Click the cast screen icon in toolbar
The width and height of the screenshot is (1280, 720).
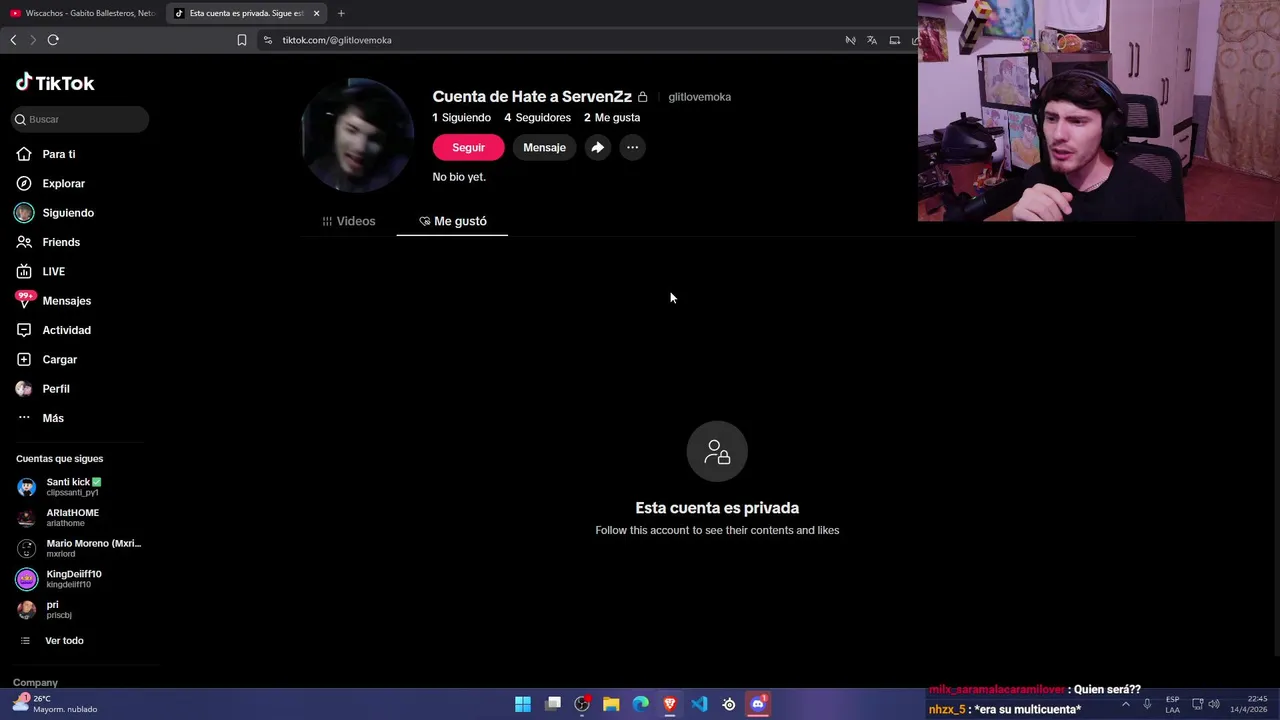pos(895,40)
